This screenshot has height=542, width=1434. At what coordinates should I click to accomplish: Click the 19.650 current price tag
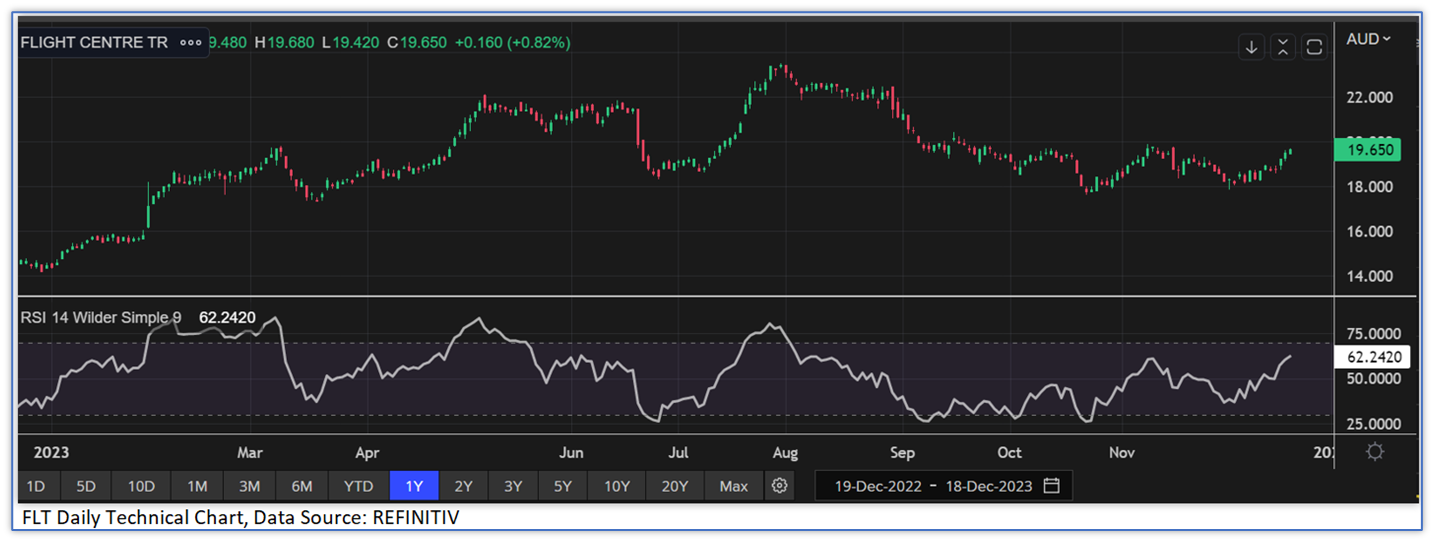pos(1367,150)
